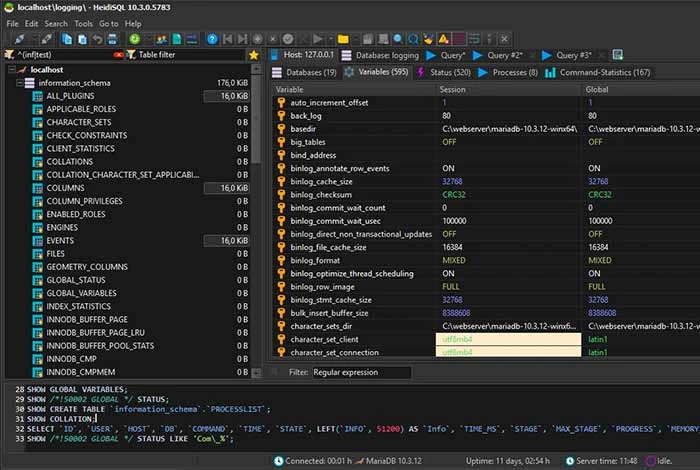Click the tree scrollbar down arrow
700x470 pixels.
256,373
